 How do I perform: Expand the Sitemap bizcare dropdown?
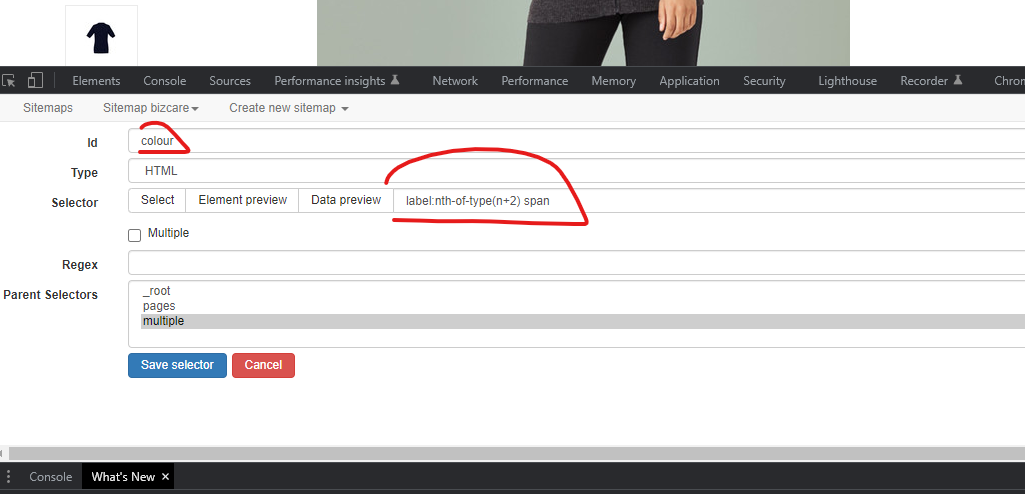pyautogui.click(x=151, y=108)
